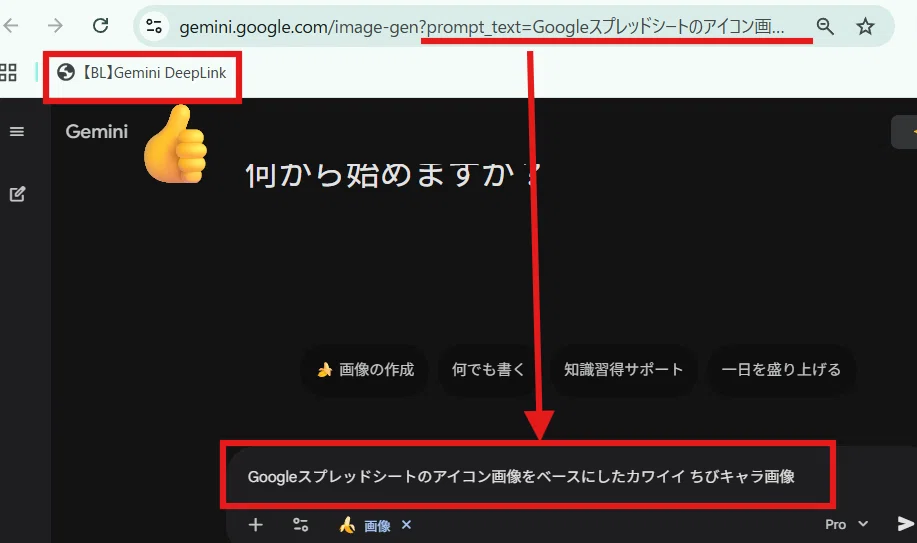Screen dimensions: 917x543
Task: Select the 画像の作成 suggestion chip
Action: [365, 370]
